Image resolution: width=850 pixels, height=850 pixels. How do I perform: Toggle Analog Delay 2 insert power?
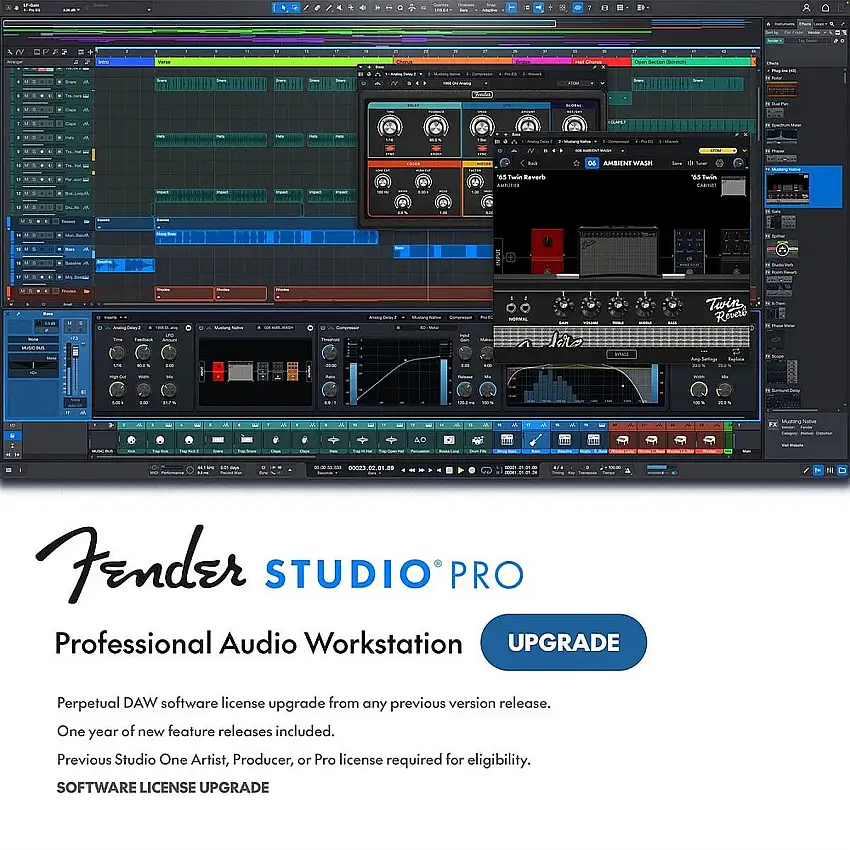tap(100, 328)
